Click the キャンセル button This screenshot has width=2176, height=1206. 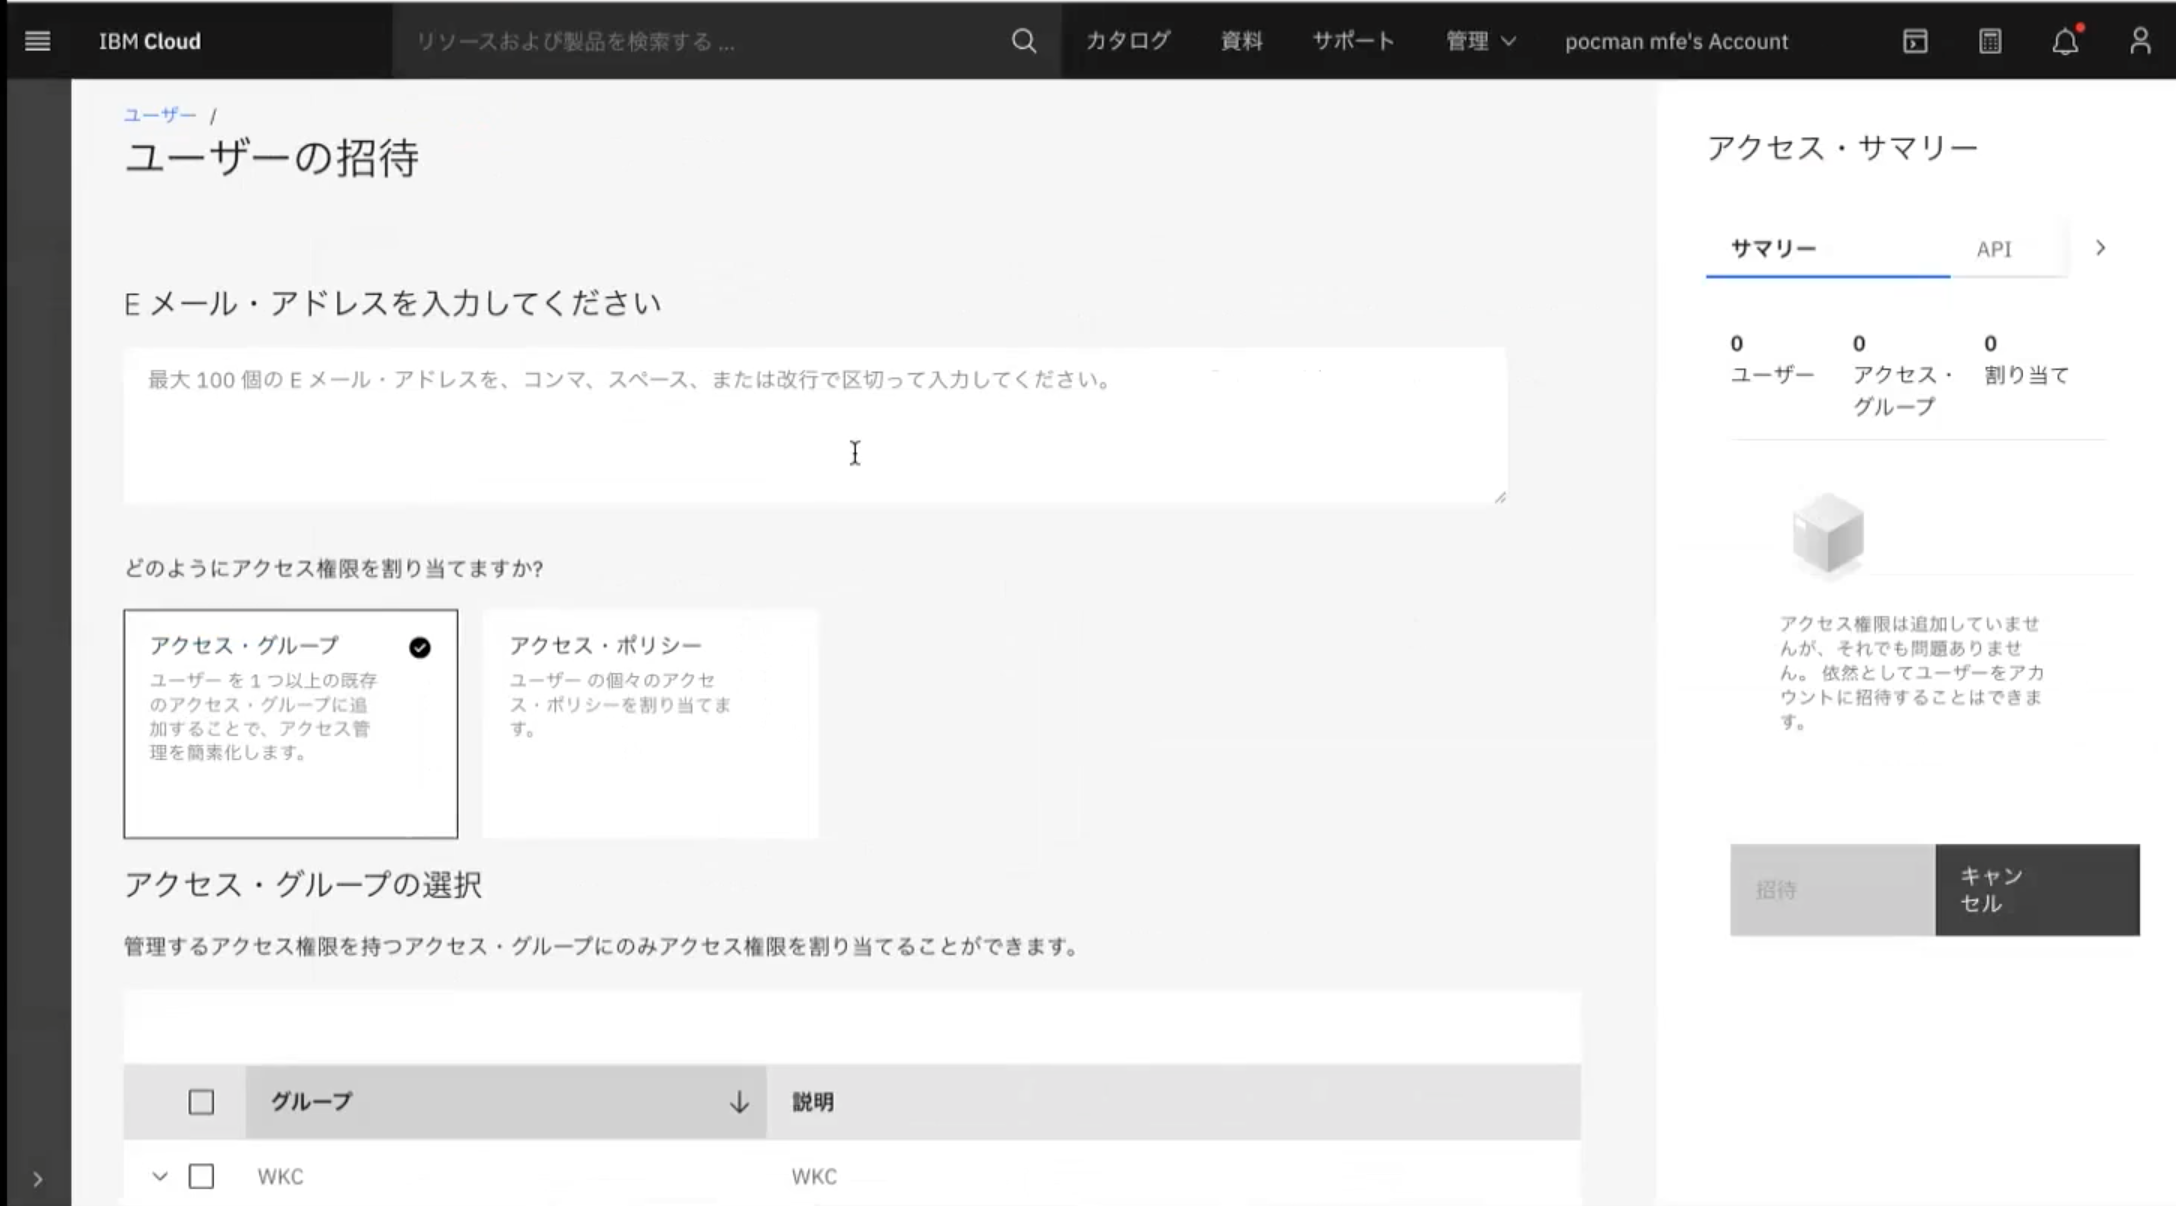[x=2036, y=890]
